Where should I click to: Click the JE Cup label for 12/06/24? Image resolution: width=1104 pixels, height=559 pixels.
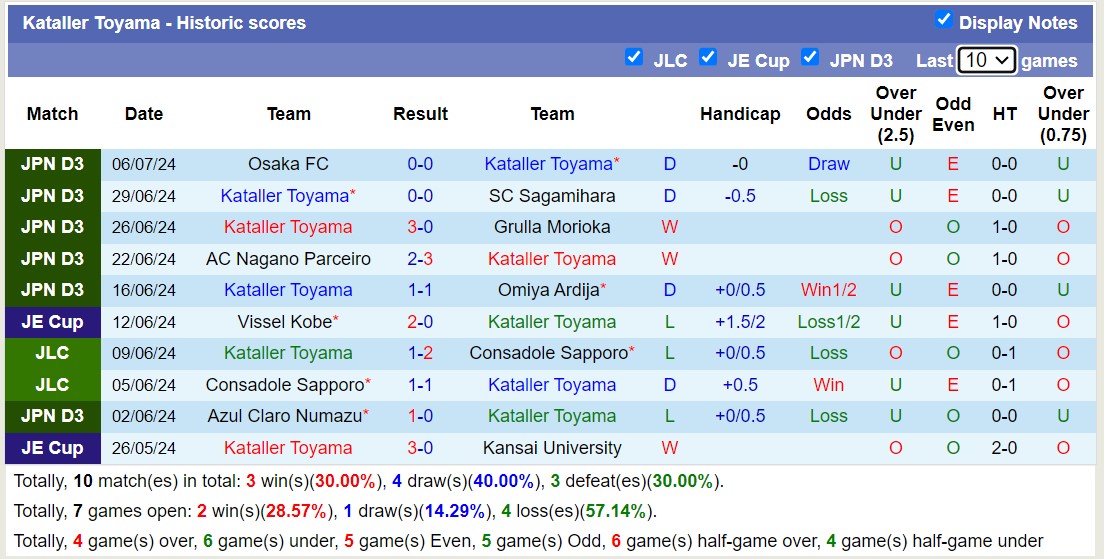53,322
